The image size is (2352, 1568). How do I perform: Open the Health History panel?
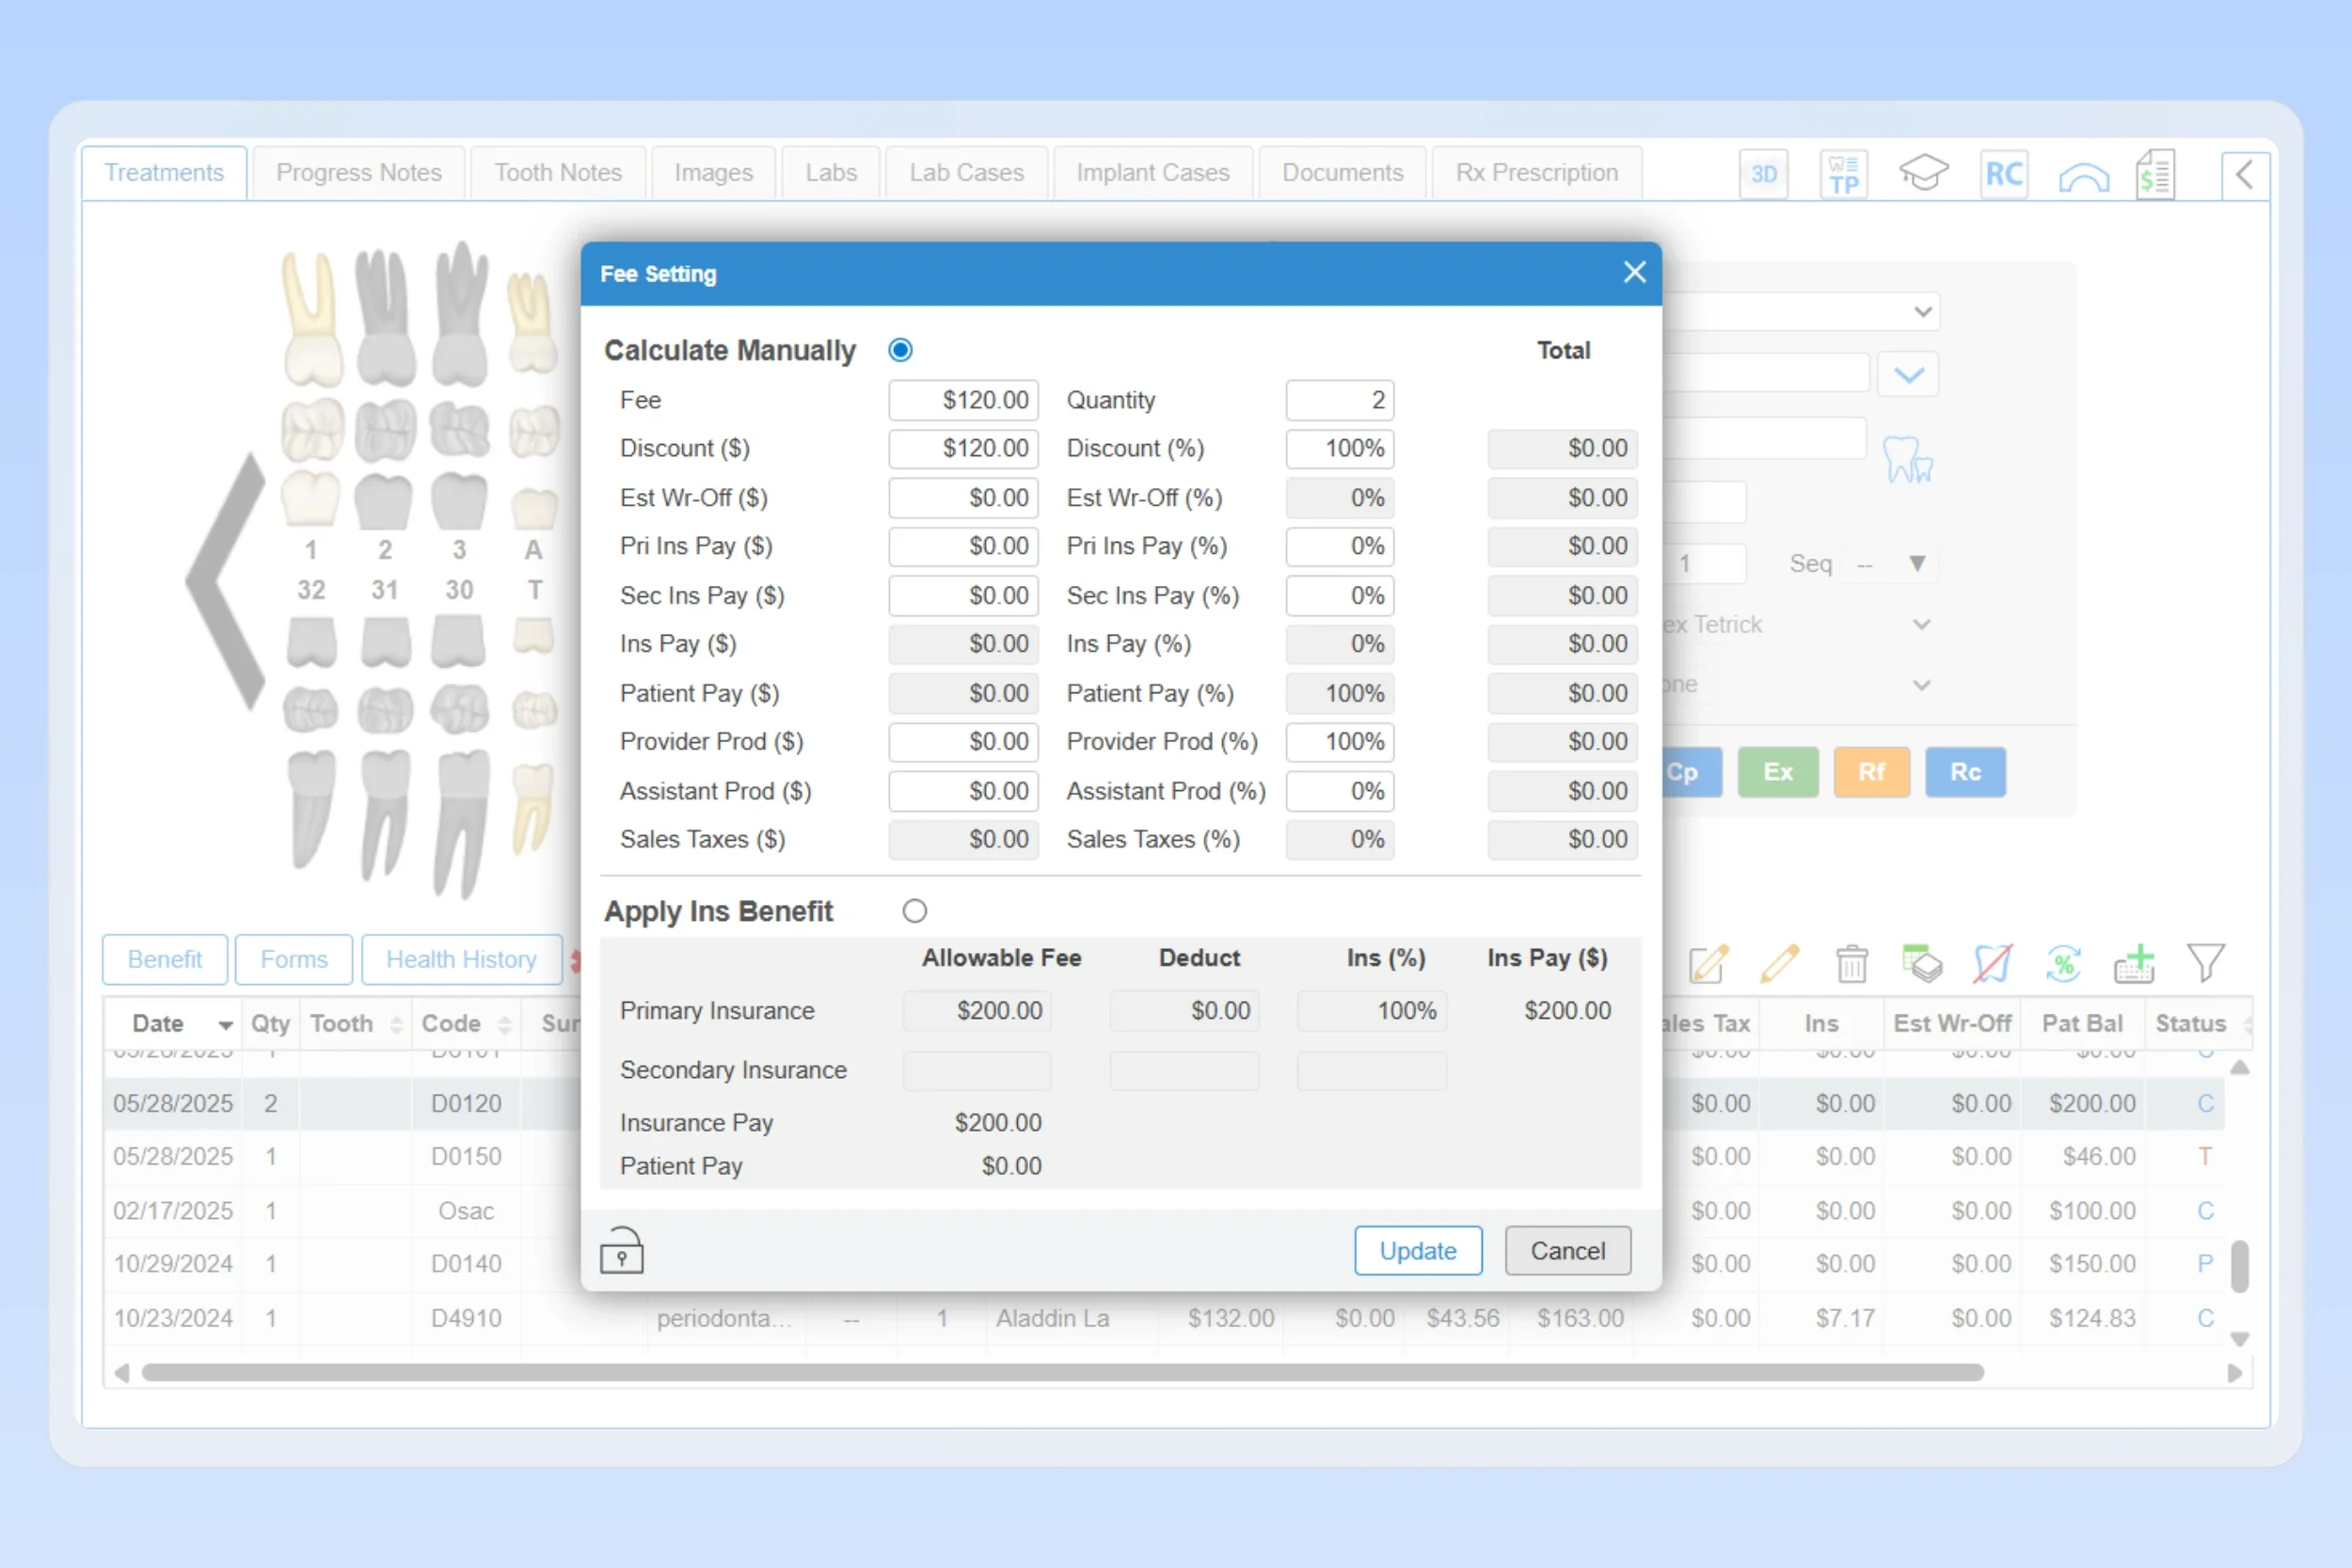461,959
